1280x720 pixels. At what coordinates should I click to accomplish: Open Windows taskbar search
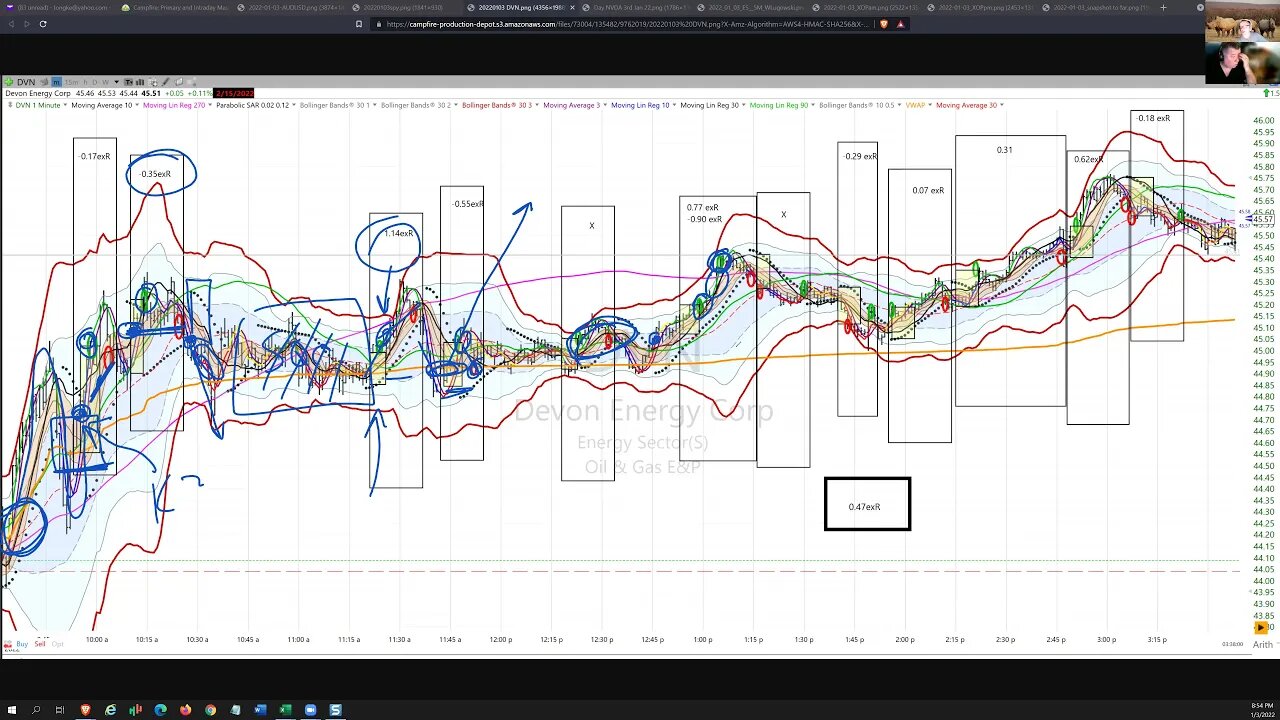(36, 710)
